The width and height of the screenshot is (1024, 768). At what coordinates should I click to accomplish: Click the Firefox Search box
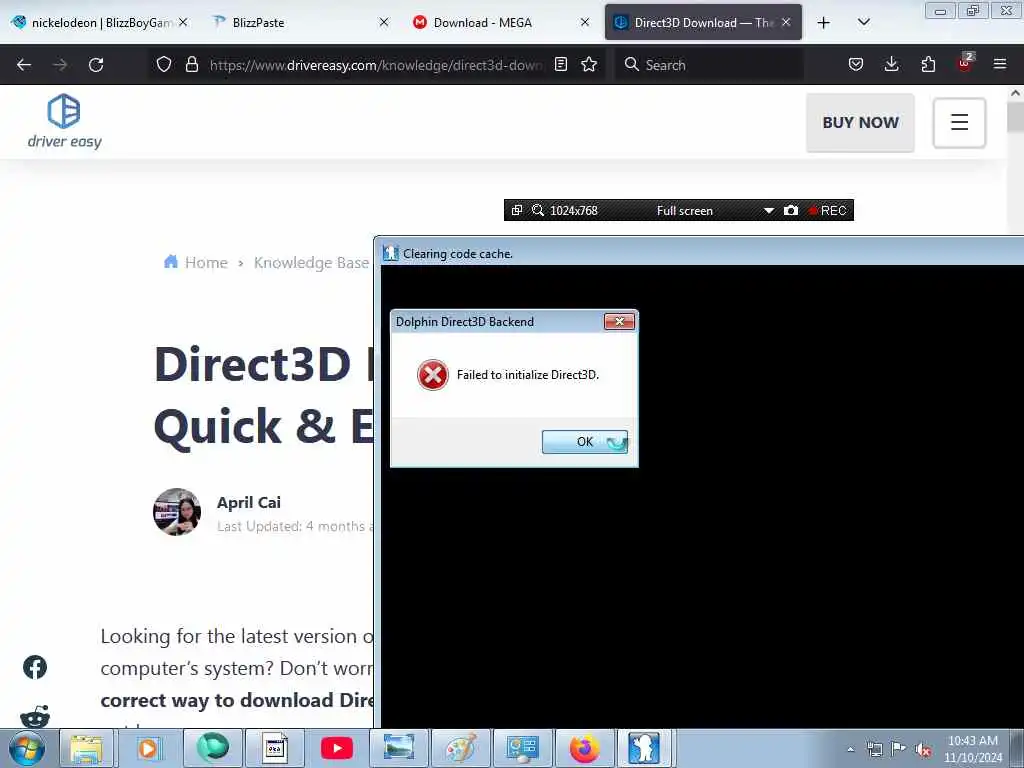pyautogui.click(x=709, y=65)
